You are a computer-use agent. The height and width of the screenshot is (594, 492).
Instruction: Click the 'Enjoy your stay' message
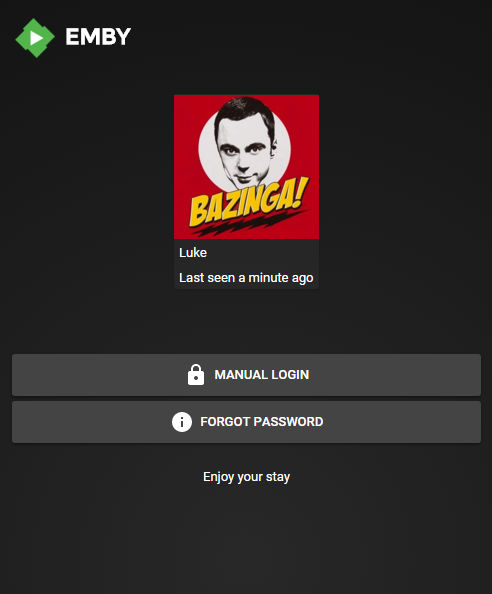[x=246, y=477]
